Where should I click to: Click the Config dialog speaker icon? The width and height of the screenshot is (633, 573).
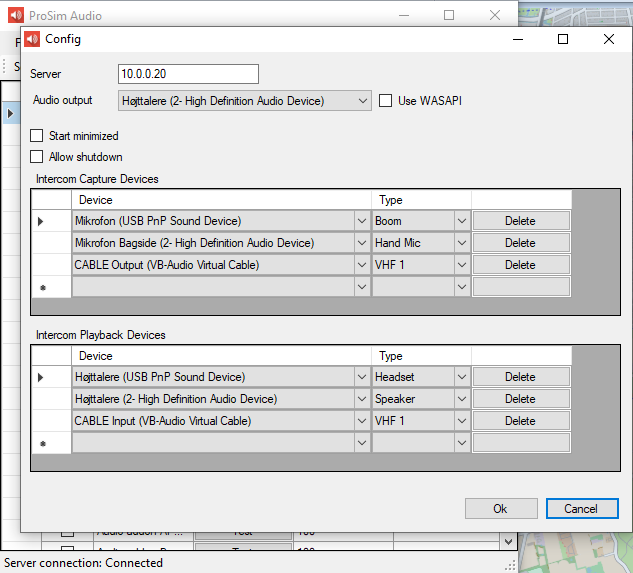(32, 39)
